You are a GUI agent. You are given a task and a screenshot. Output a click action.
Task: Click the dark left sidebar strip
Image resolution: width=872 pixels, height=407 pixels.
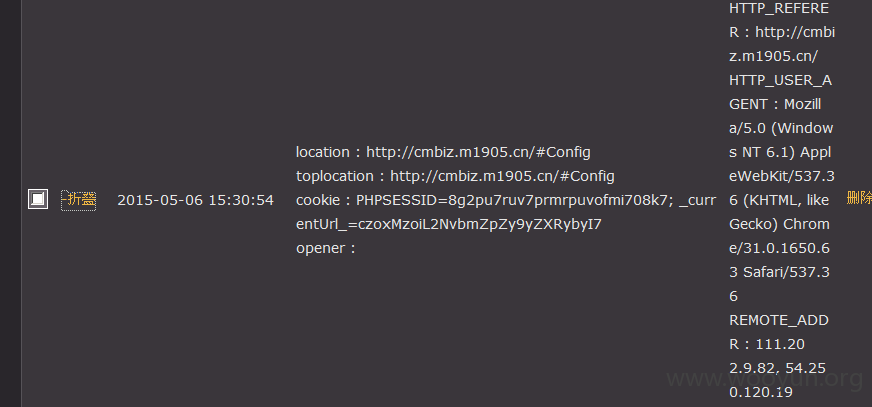[x=11, y=204]
